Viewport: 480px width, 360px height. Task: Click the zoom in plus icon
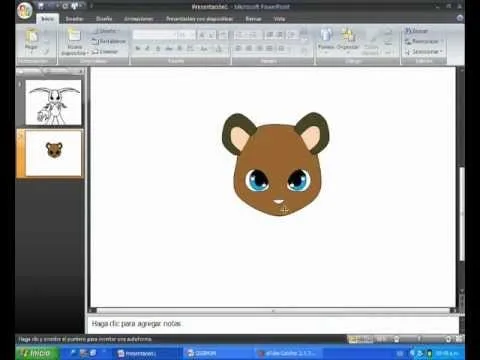pyautogui.click(x=448, y=339)
